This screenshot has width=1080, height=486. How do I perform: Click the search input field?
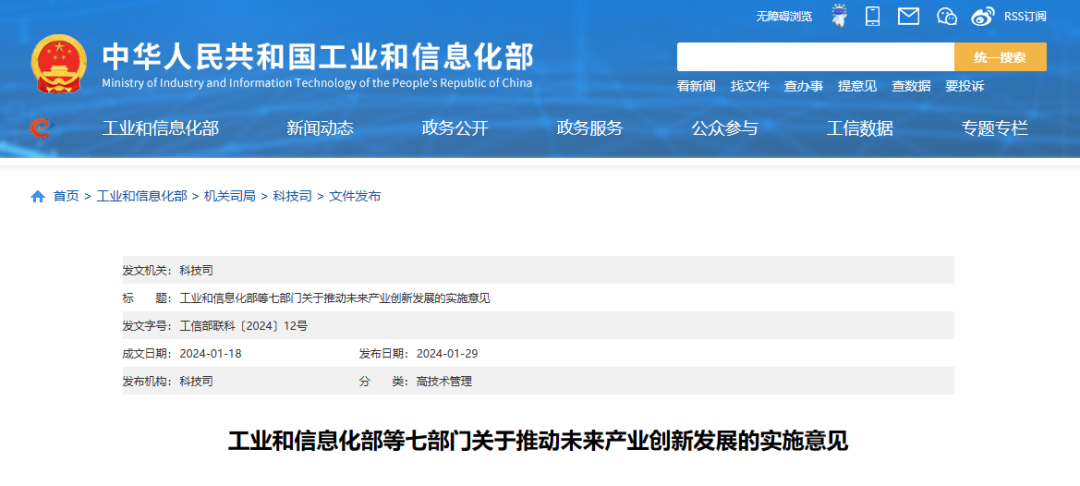[x=816, y=56]
